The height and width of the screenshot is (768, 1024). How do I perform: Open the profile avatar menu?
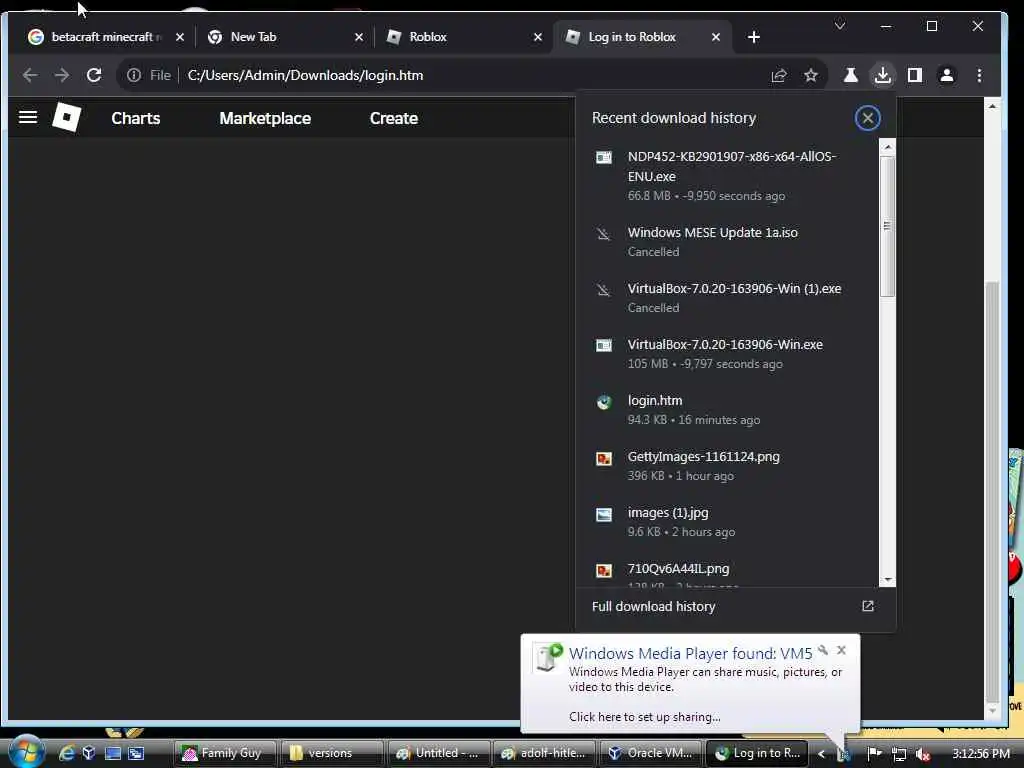946,75
